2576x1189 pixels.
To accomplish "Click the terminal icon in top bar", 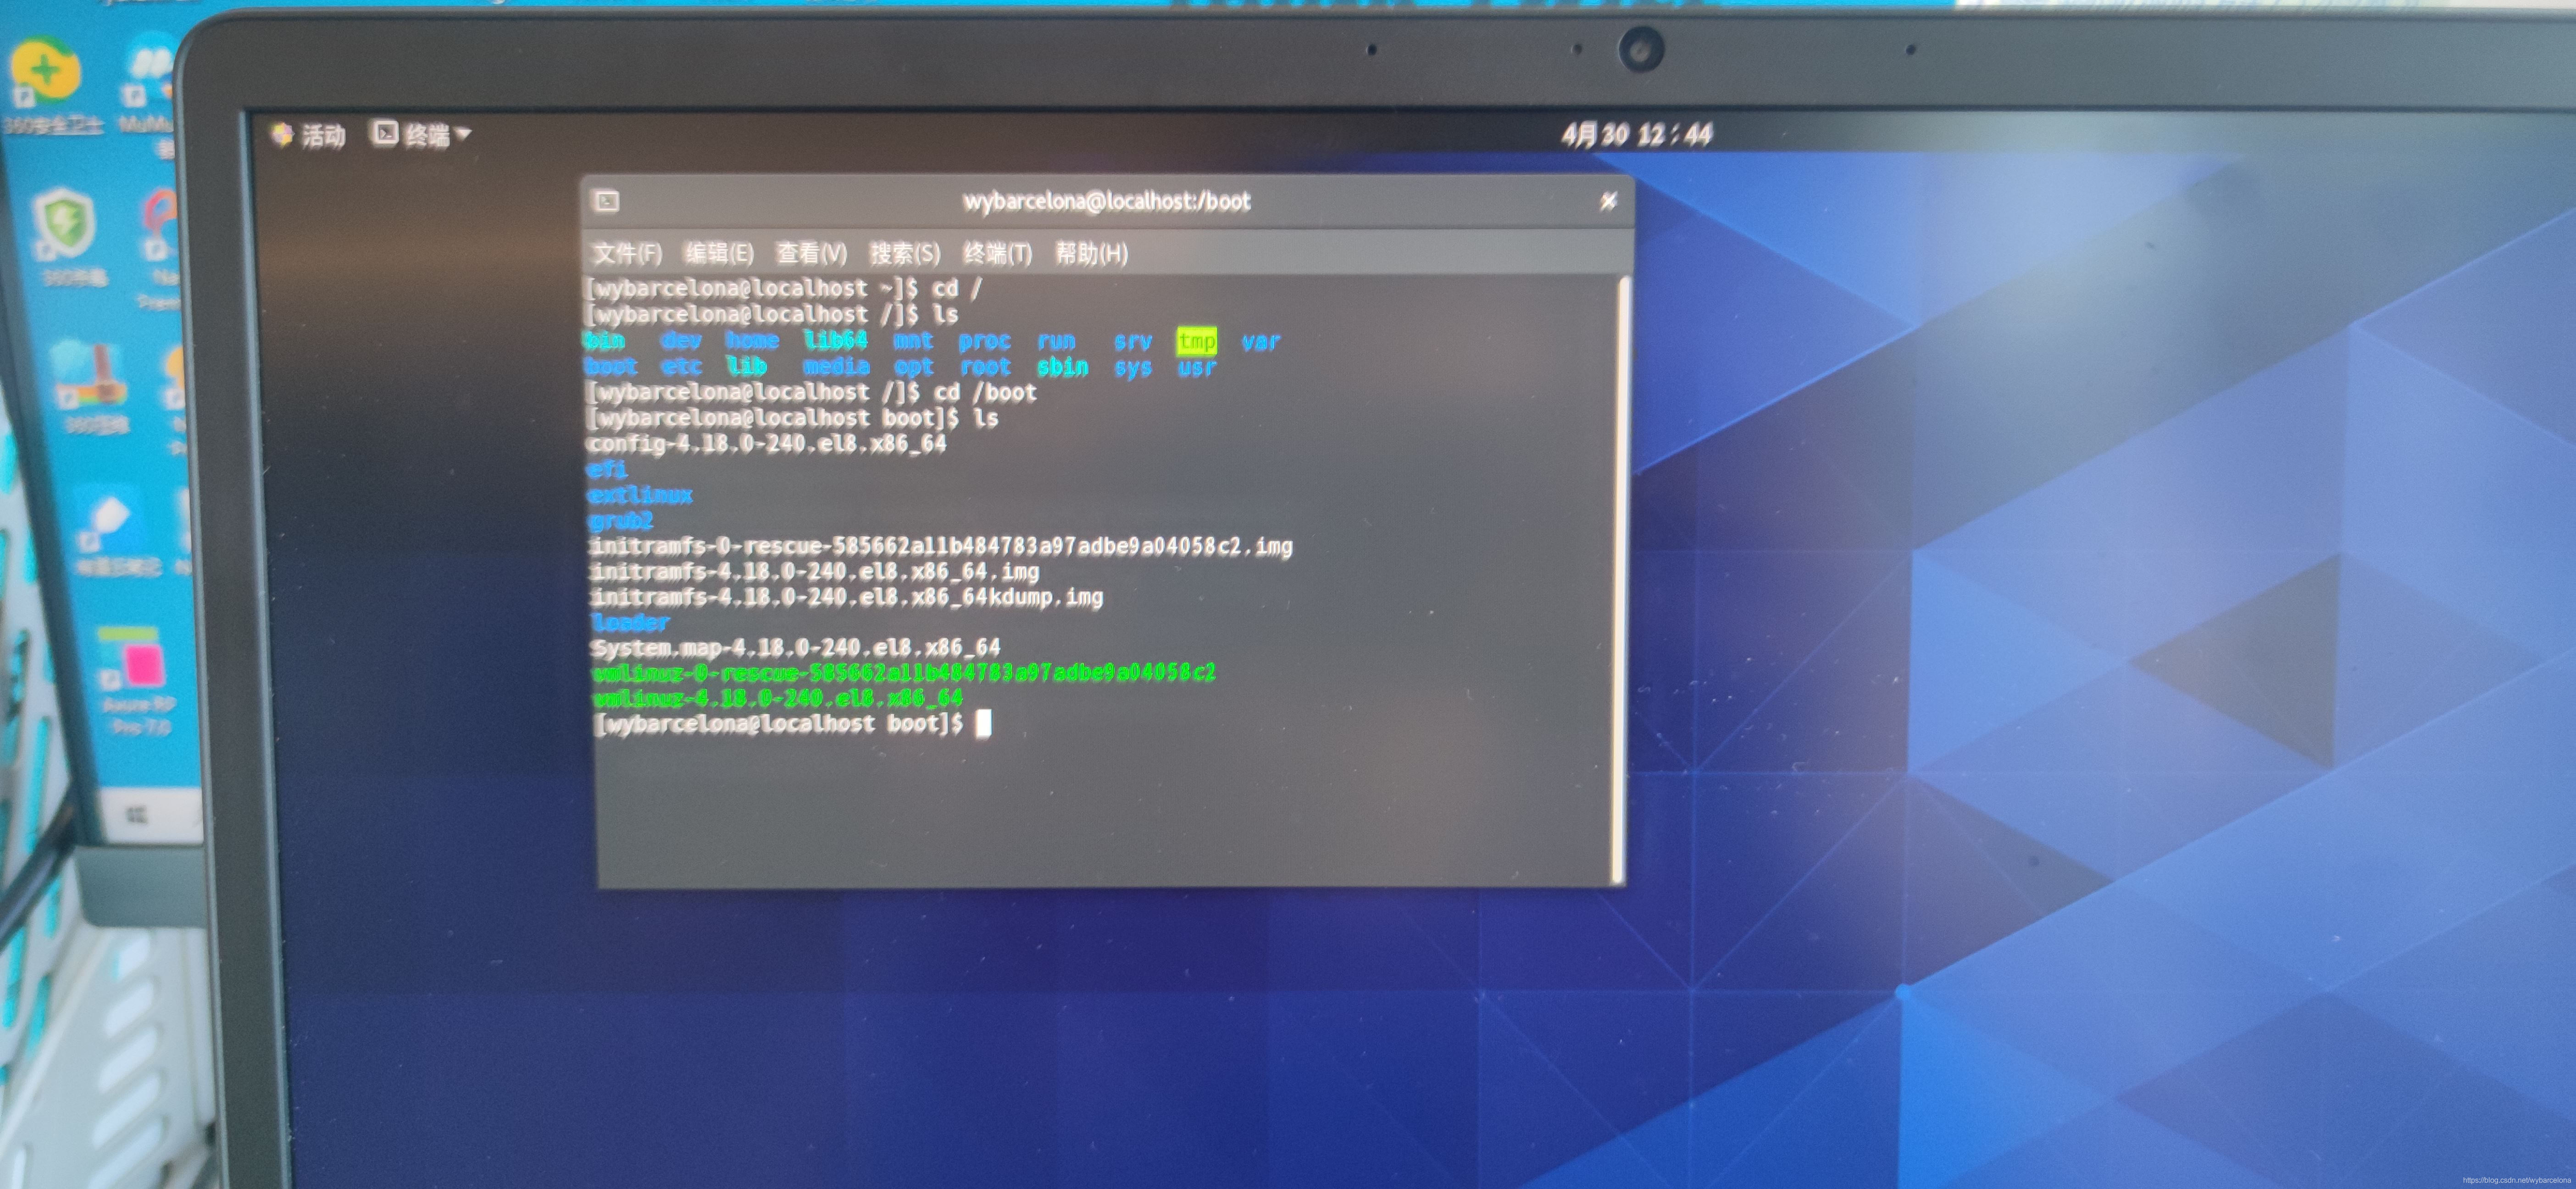I will (385, 133).
